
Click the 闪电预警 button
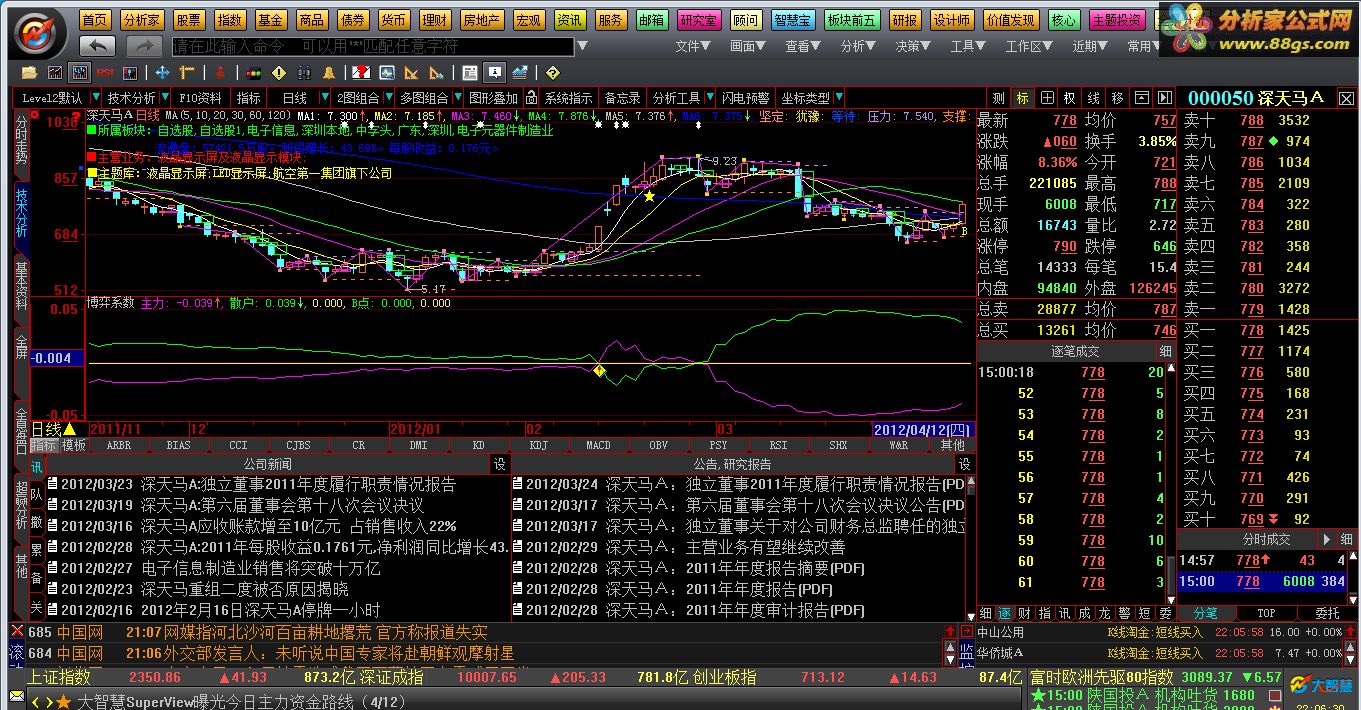pos(745,98)
